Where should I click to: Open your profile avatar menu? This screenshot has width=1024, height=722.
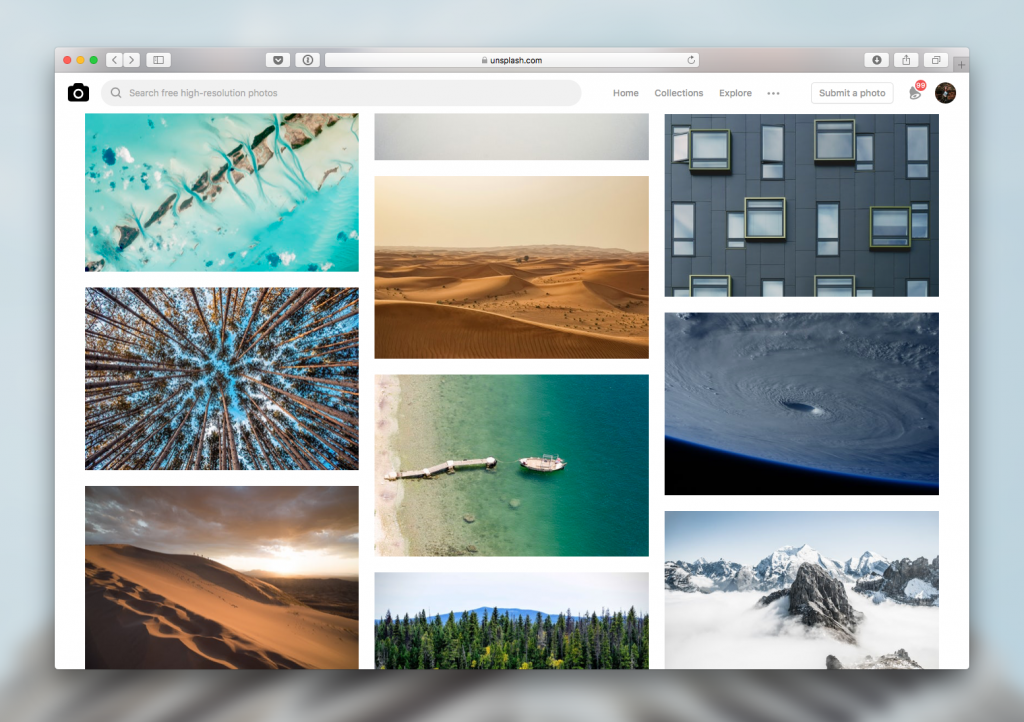tap(945, 92)
